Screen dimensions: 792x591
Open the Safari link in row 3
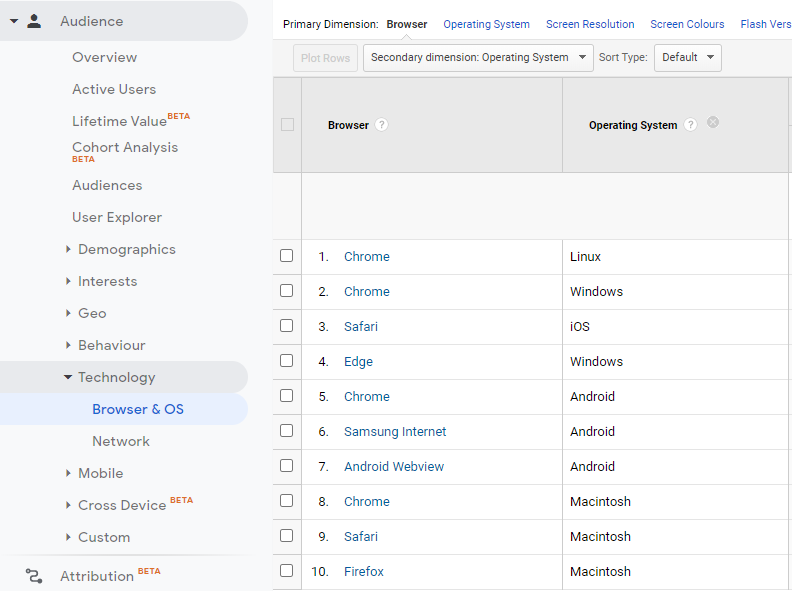(361, 326)
